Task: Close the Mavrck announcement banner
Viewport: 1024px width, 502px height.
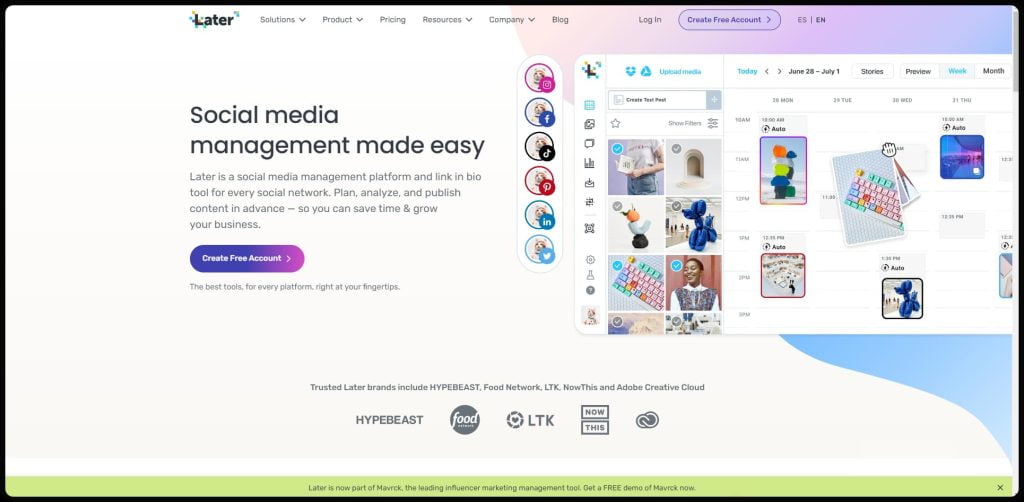Action: pos(1000,488)
